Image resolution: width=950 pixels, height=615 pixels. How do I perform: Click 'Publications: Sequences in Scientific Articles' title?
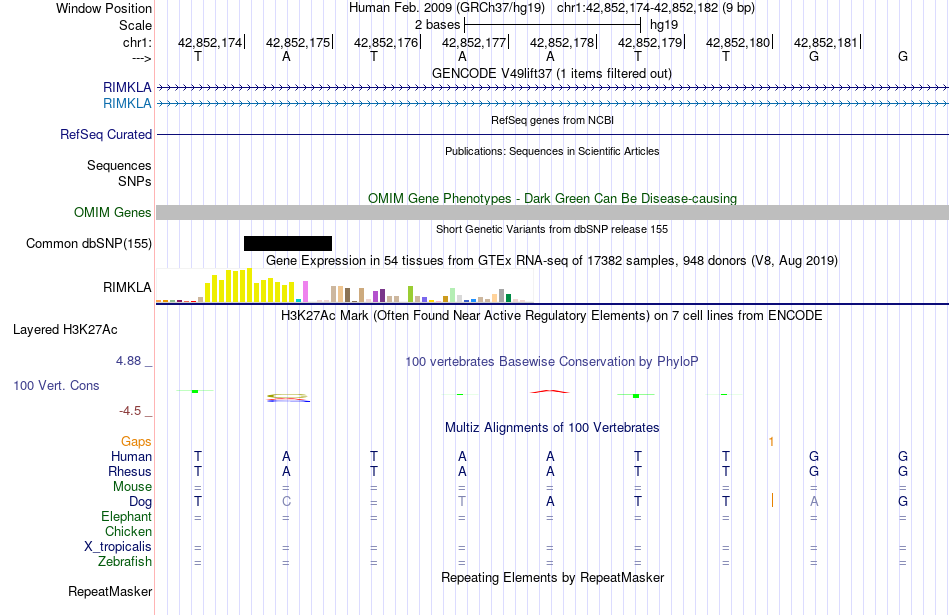[552, 151]
